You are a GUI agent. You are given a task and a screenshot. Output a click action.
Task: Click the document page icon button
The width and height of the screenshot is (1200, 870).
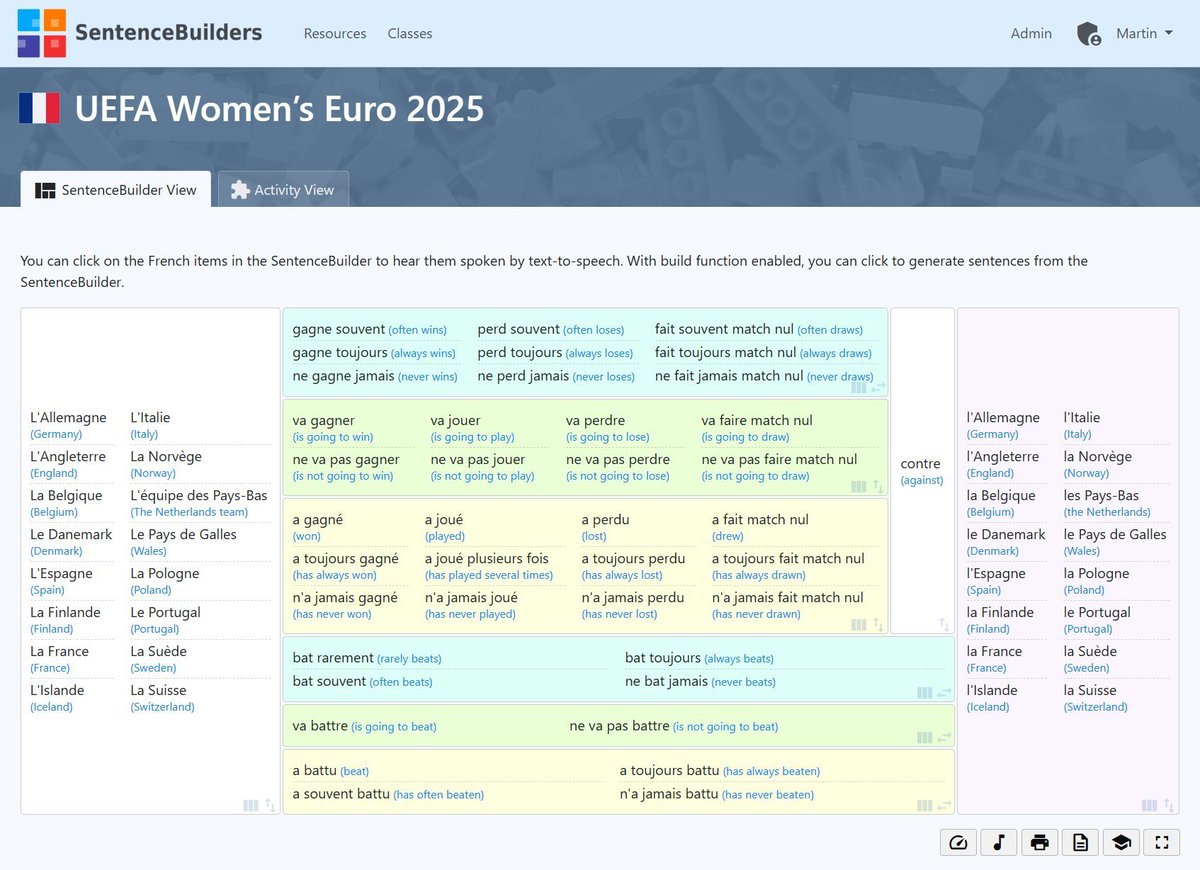click(1080, 843)
